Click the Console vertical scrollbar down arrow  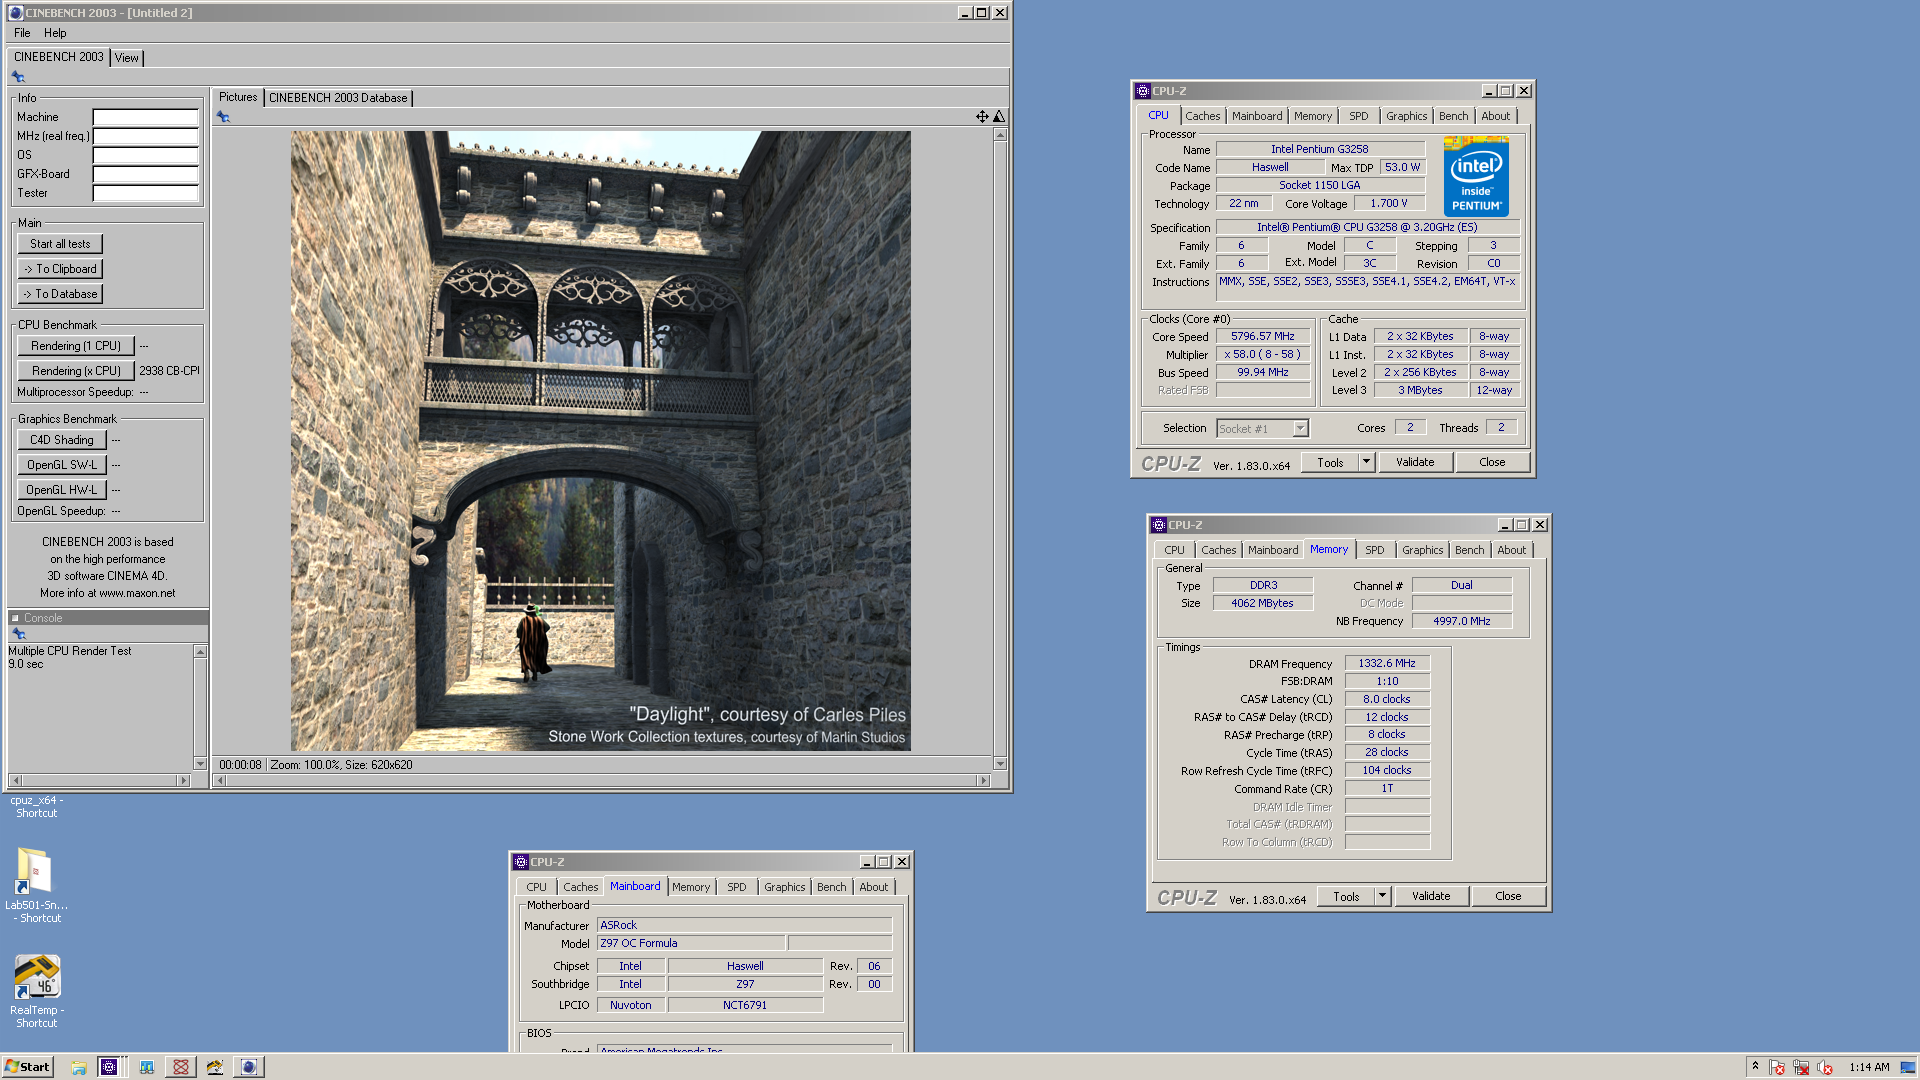point(200,764)
